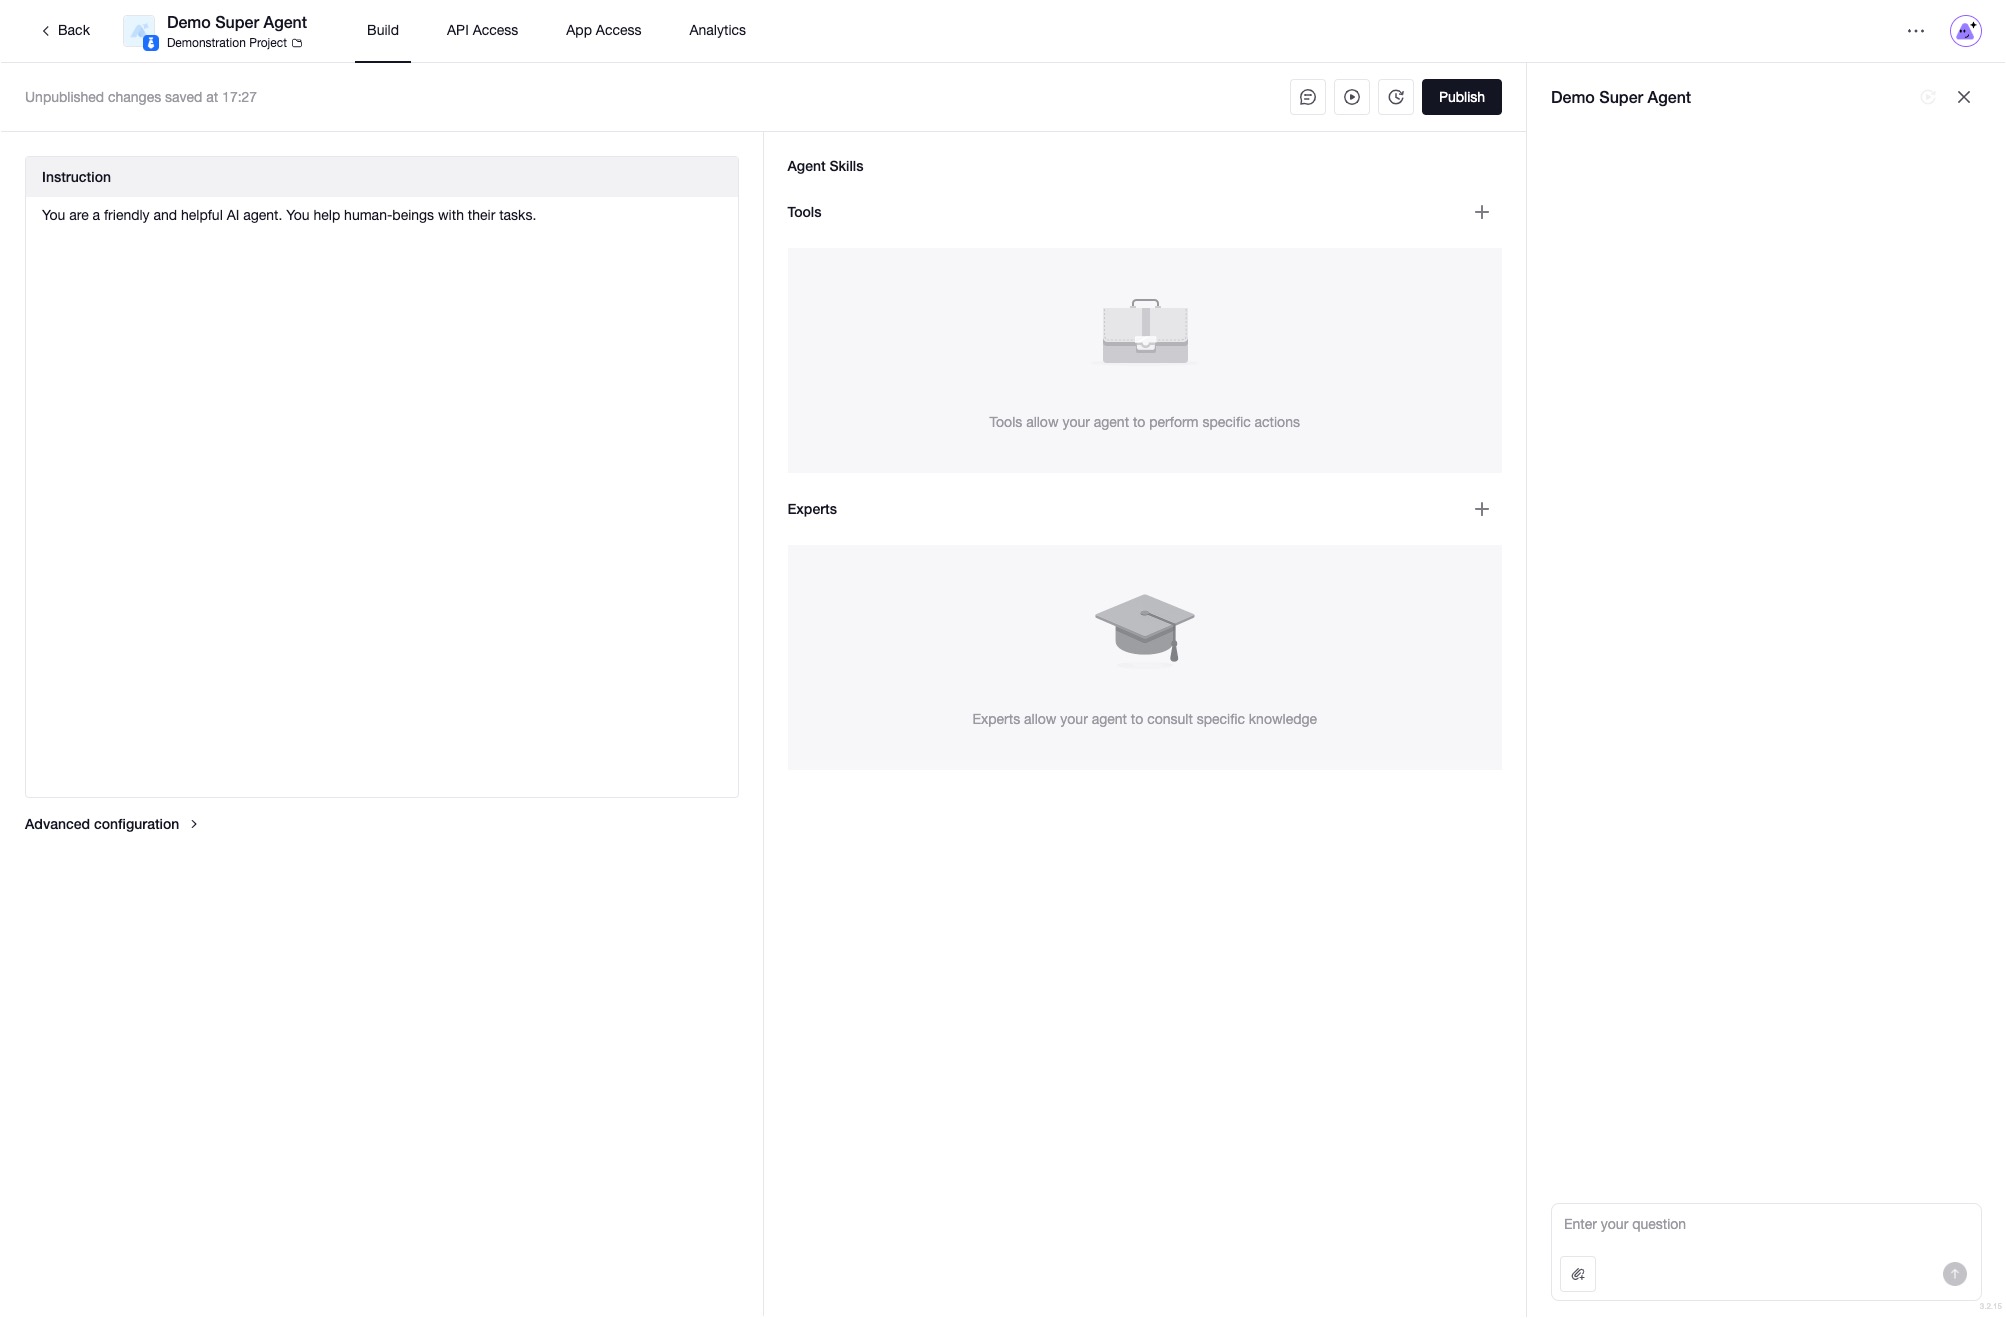Add a new tool with plus icon
2006x1318 pixels.
[1482, 212]
